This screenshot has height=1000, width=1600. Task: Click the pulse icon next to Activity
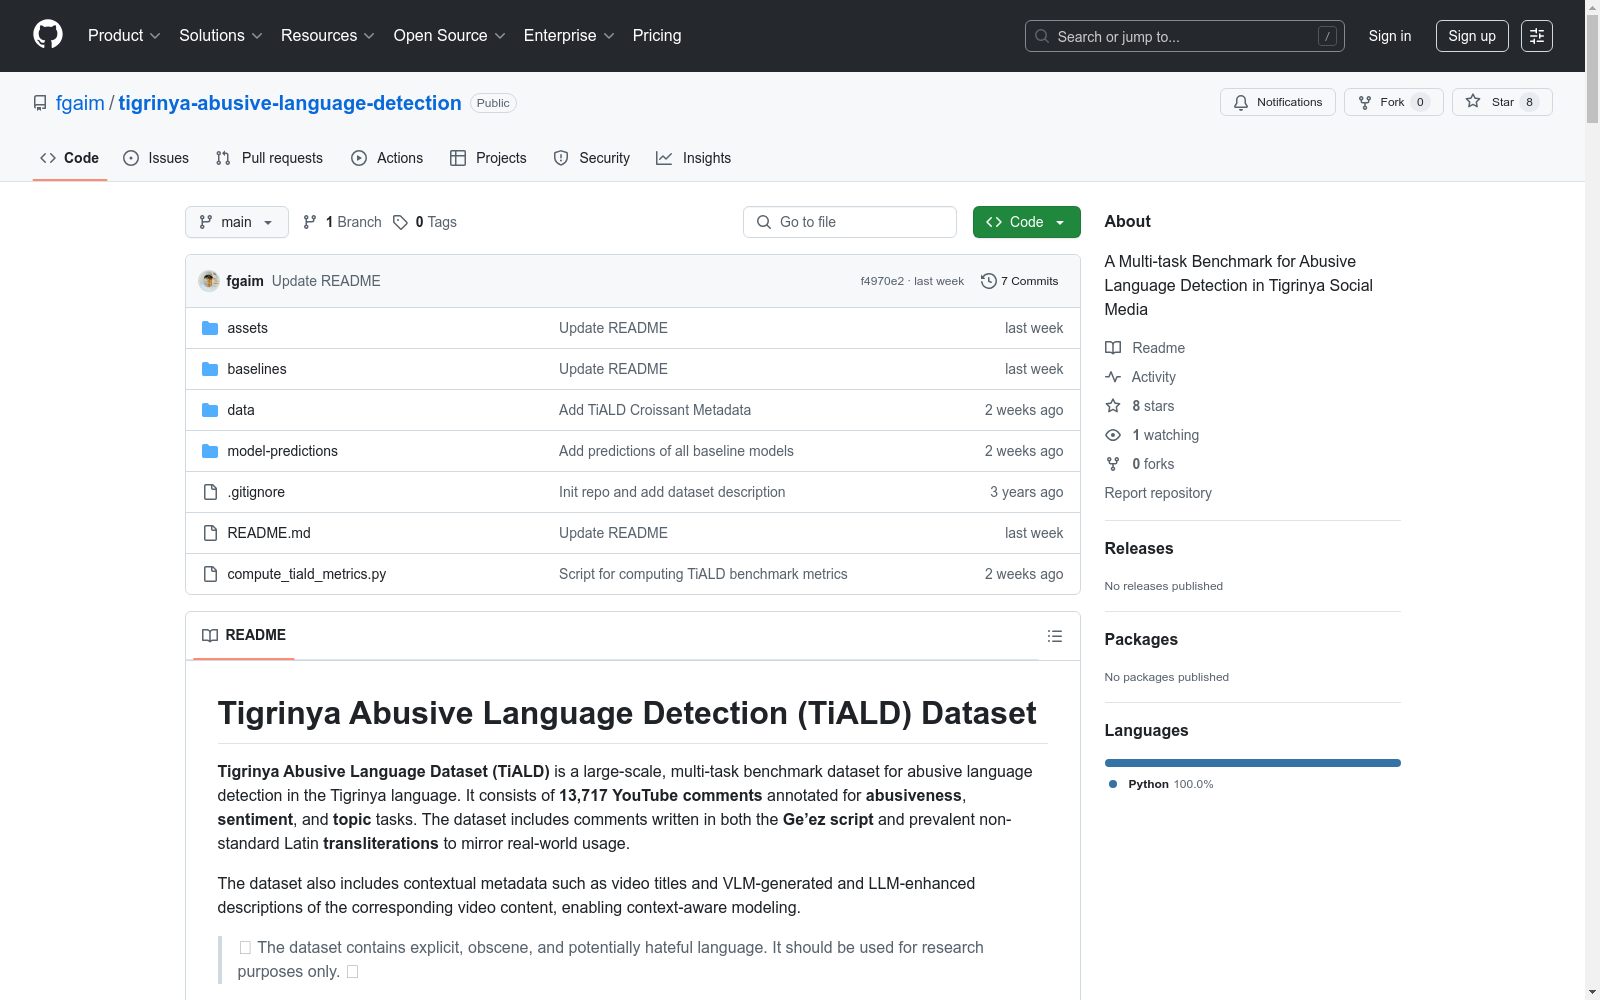1113,377
